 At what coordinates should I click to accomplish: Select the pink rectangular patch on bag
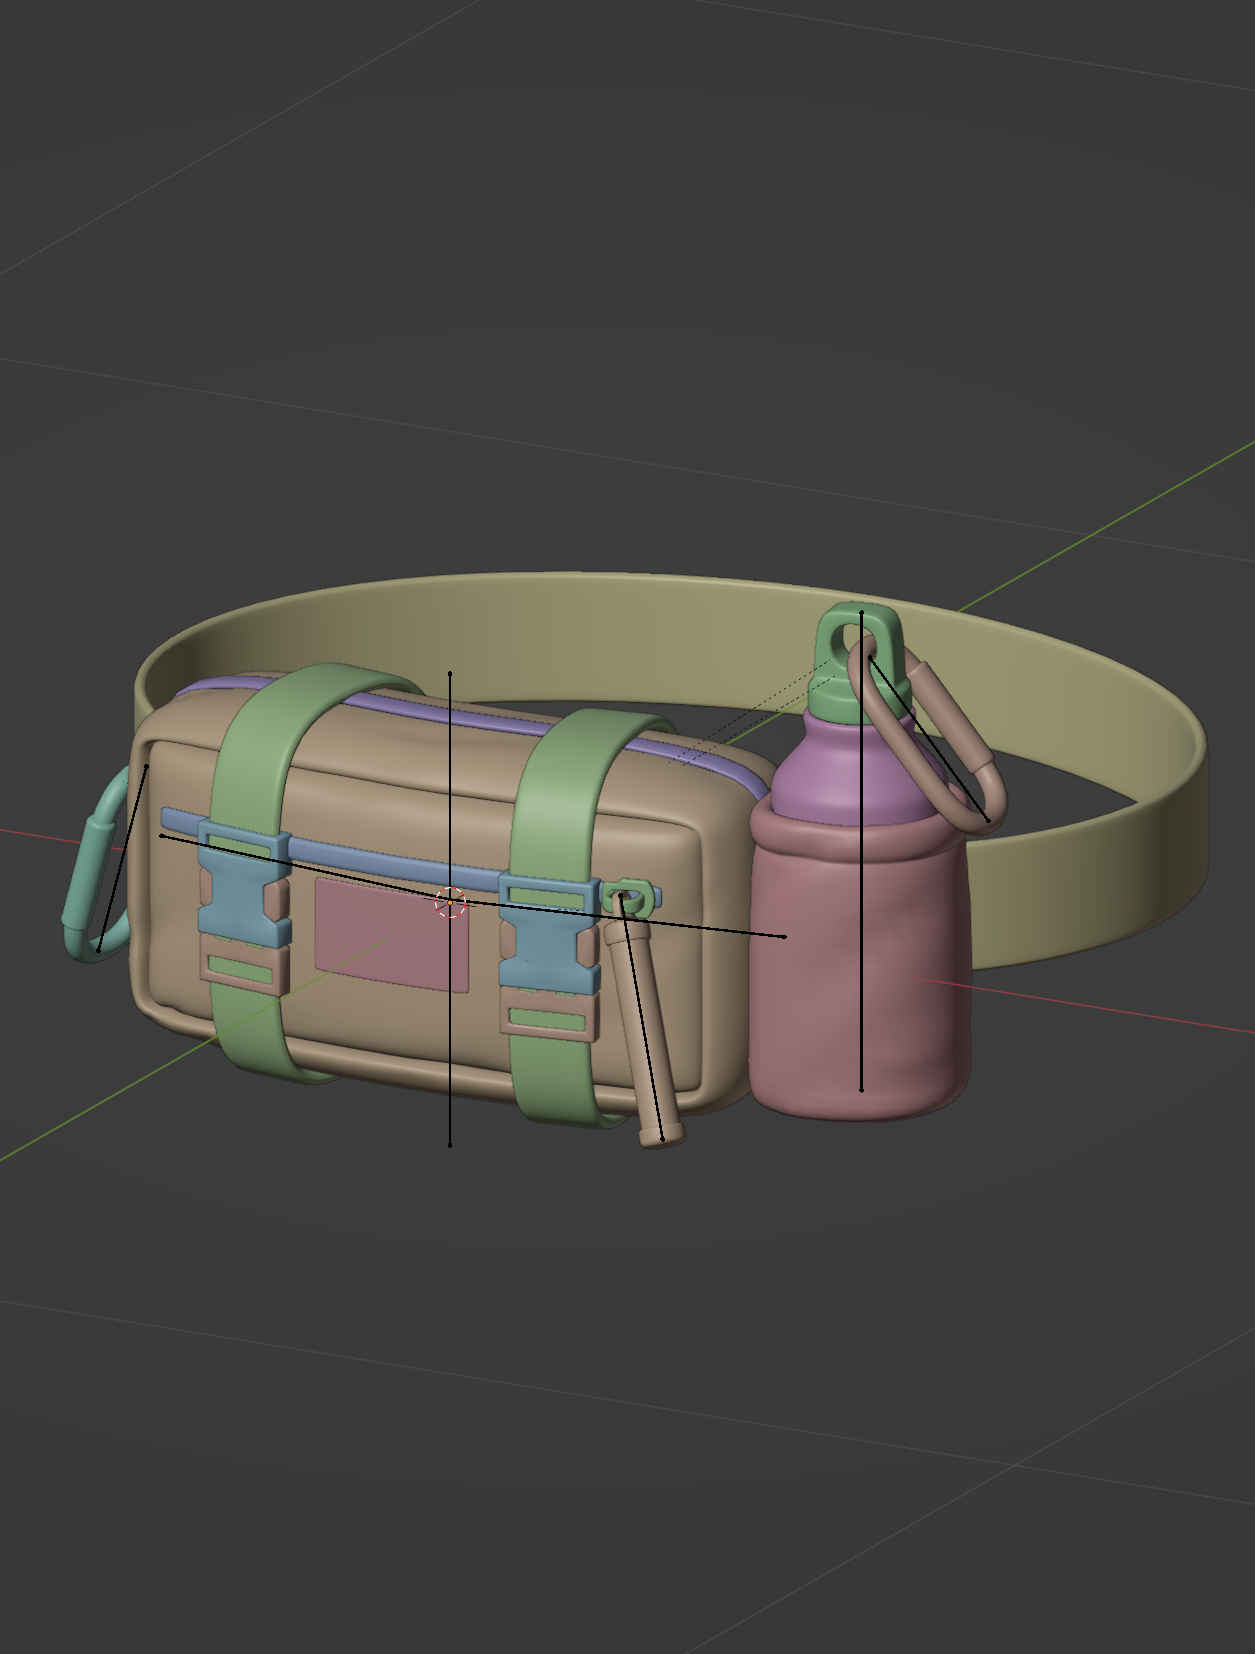[x=392, y=935]
